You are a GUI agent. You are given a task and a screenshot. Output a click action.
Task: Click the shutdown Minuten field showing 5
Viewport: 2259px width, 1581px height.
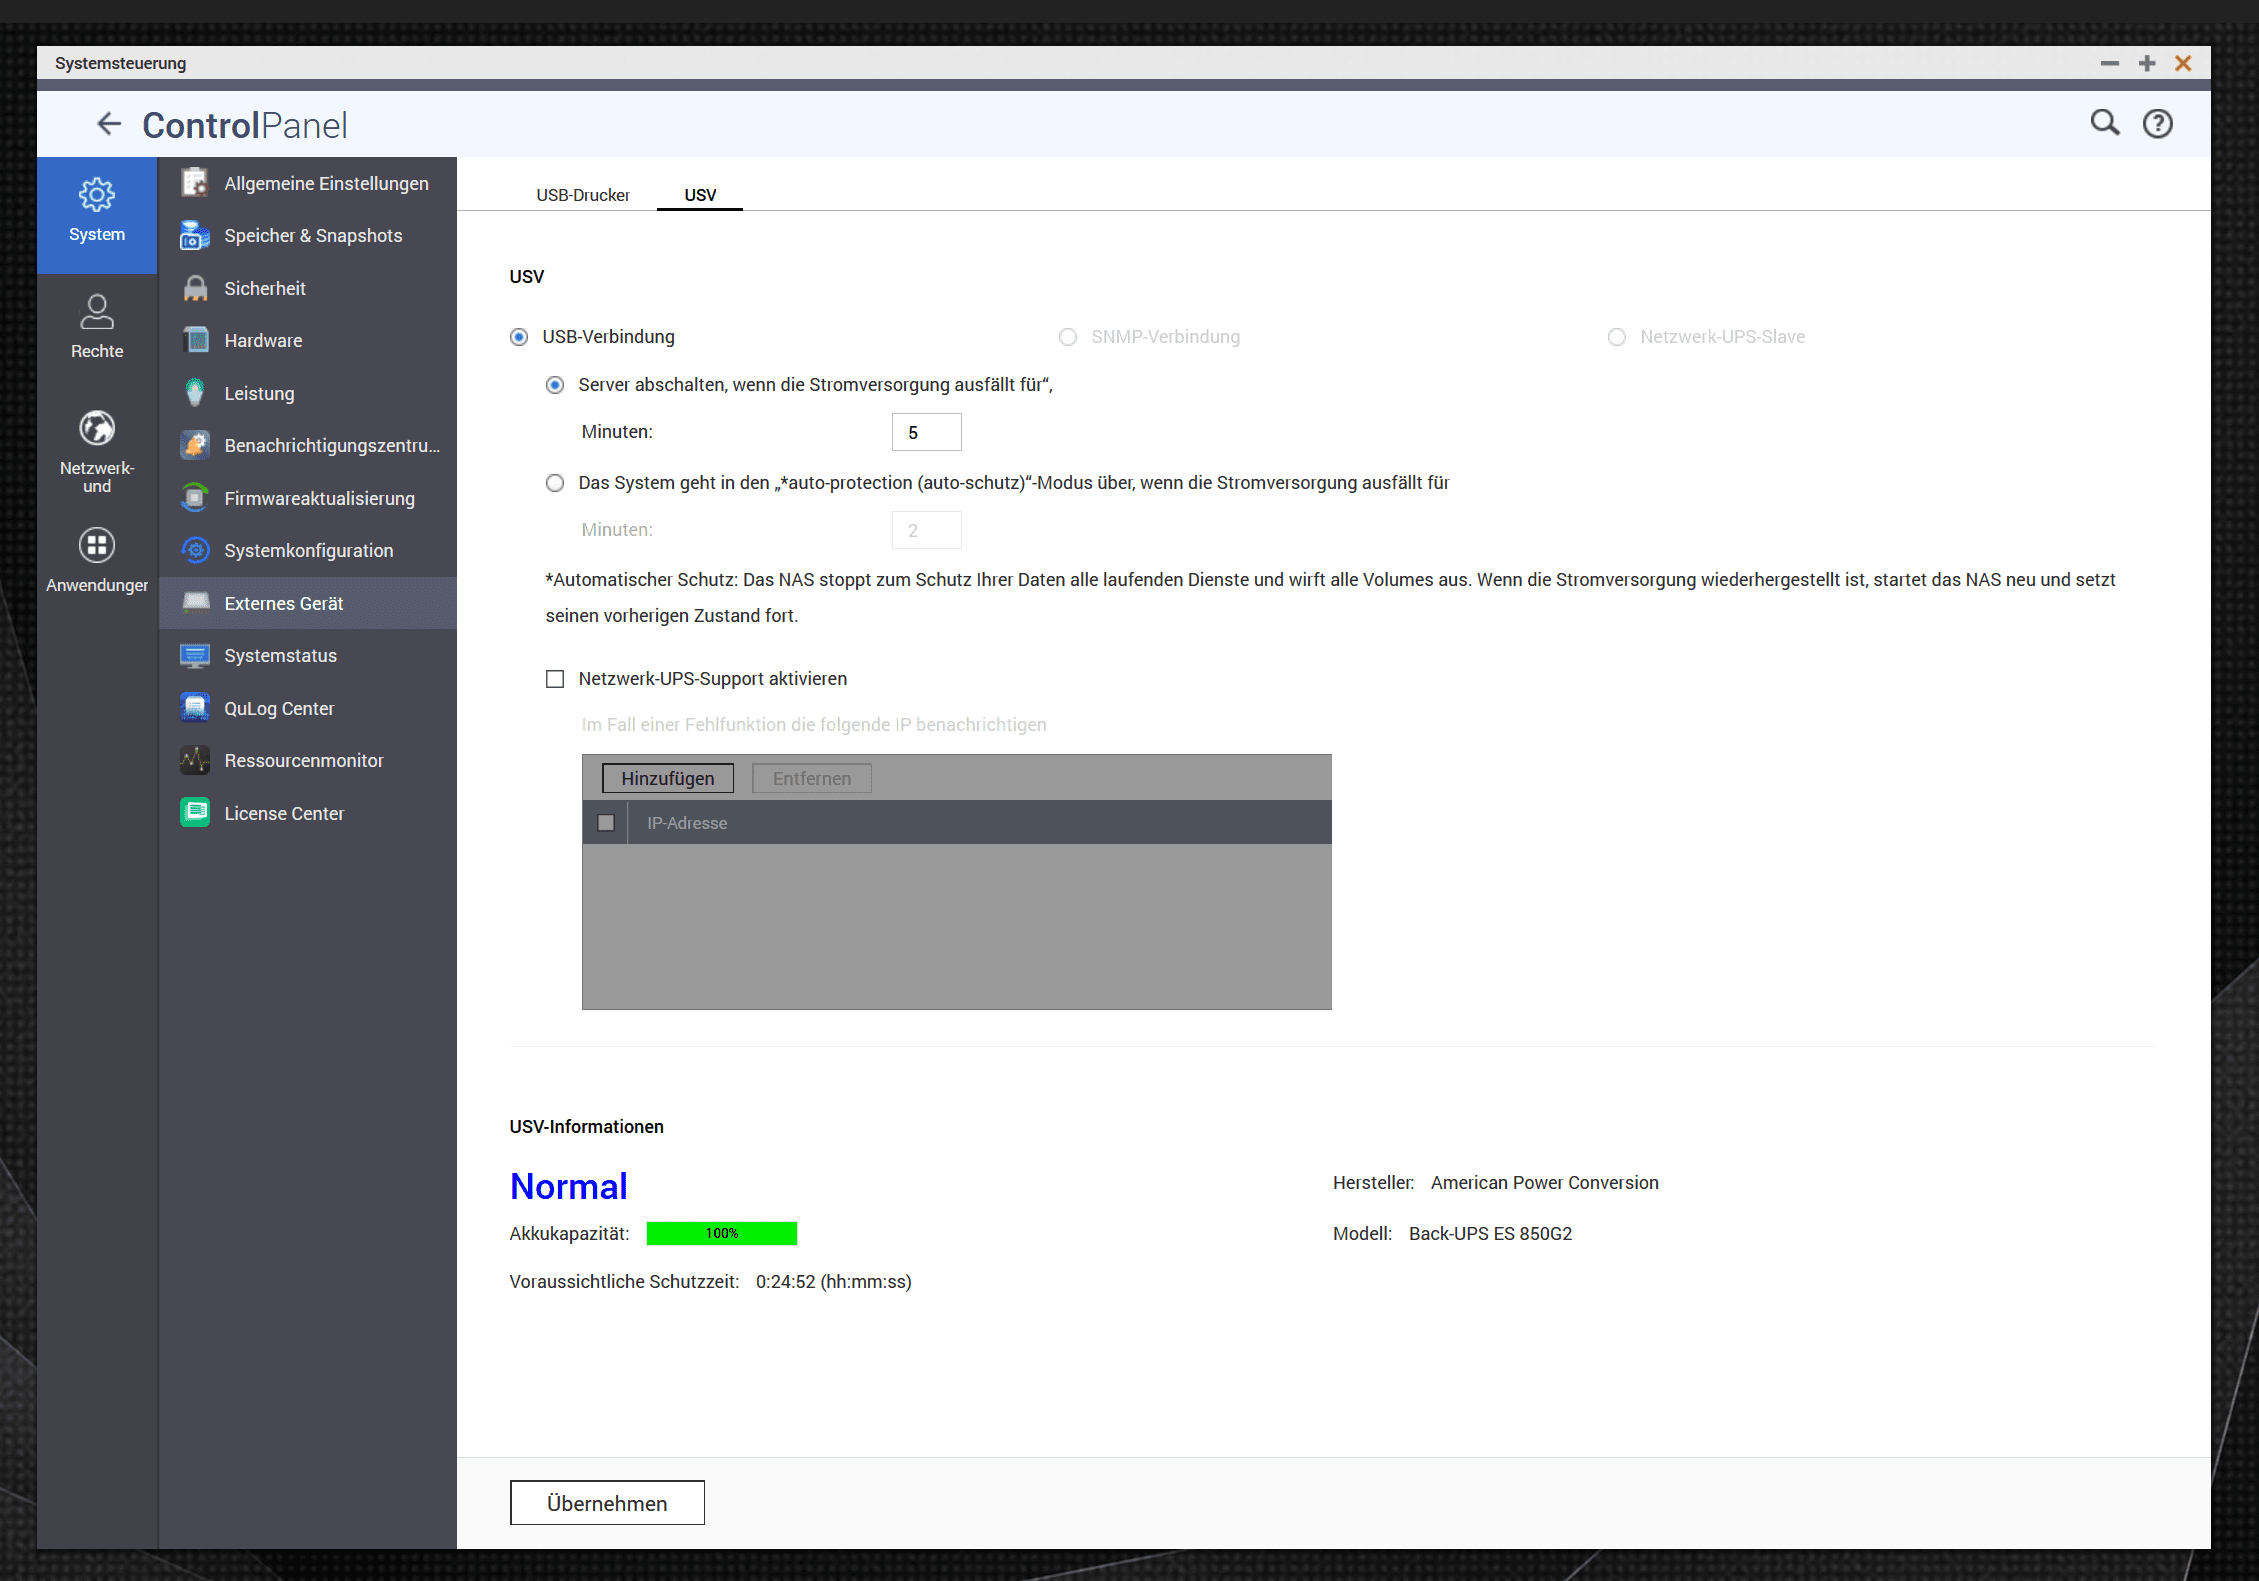pyautogui.click(x=927, y=432)
